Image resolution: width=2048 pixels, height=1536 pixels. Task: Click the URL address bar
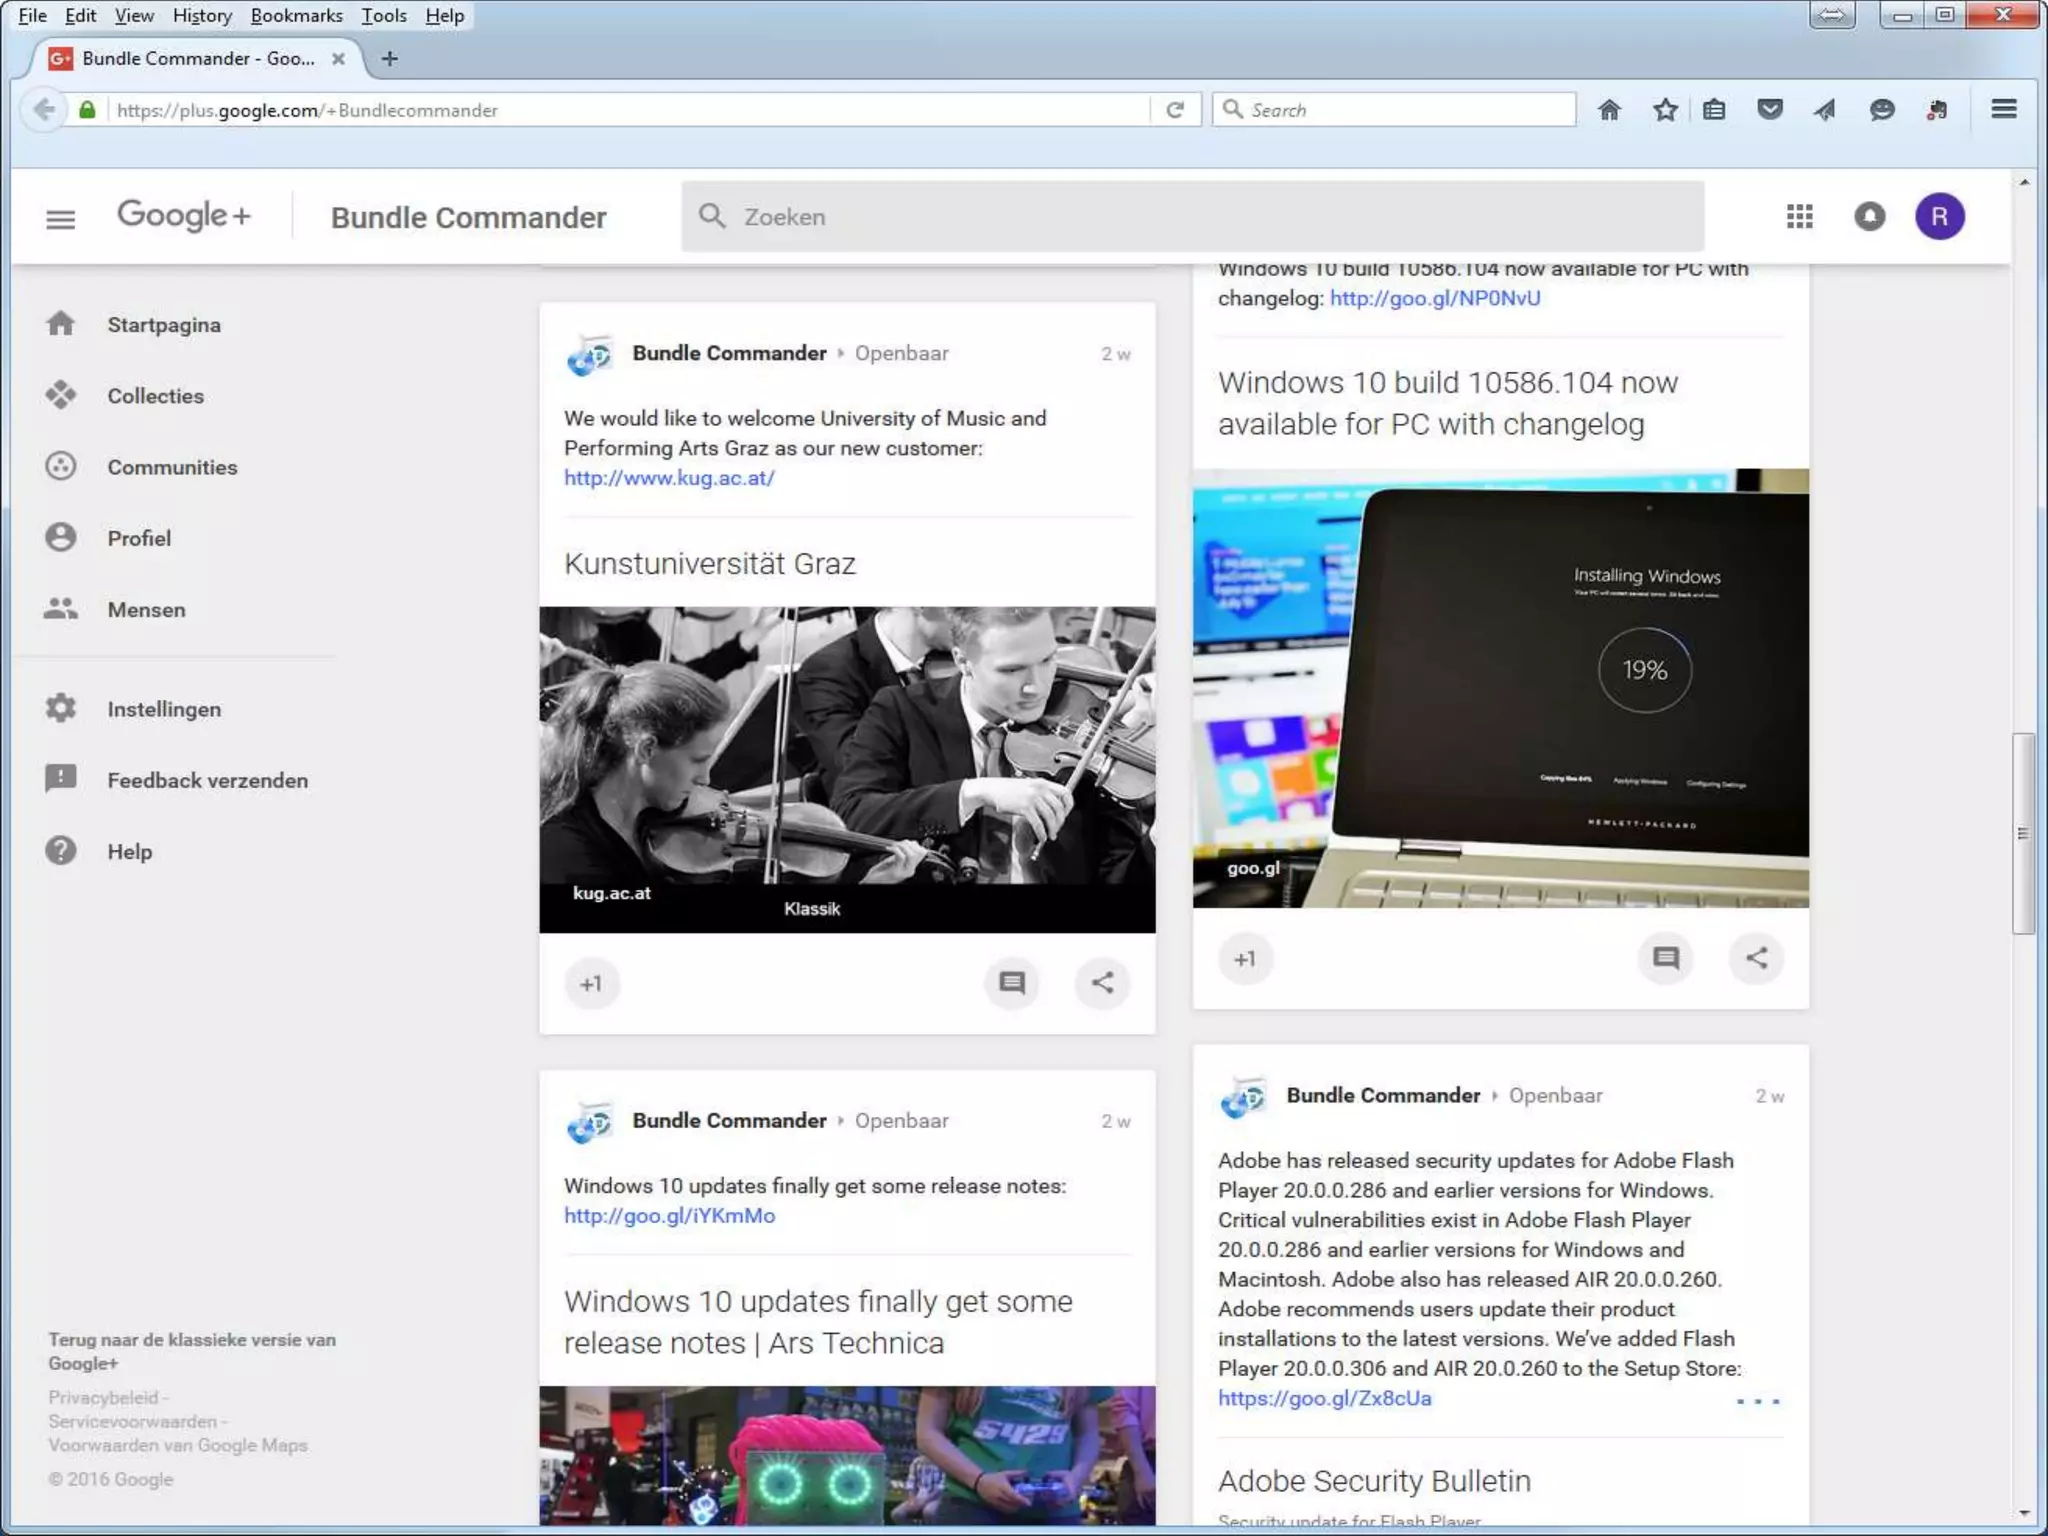tap(632, 110)
